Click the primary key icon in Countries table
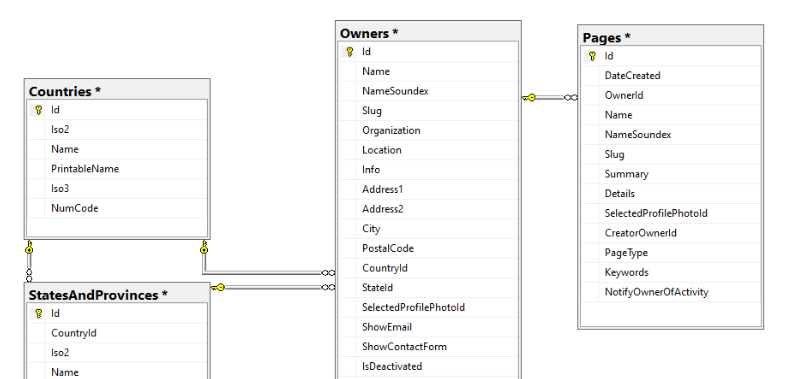The image size is (794, 379). pyautogui.click(x=38, y=110)
